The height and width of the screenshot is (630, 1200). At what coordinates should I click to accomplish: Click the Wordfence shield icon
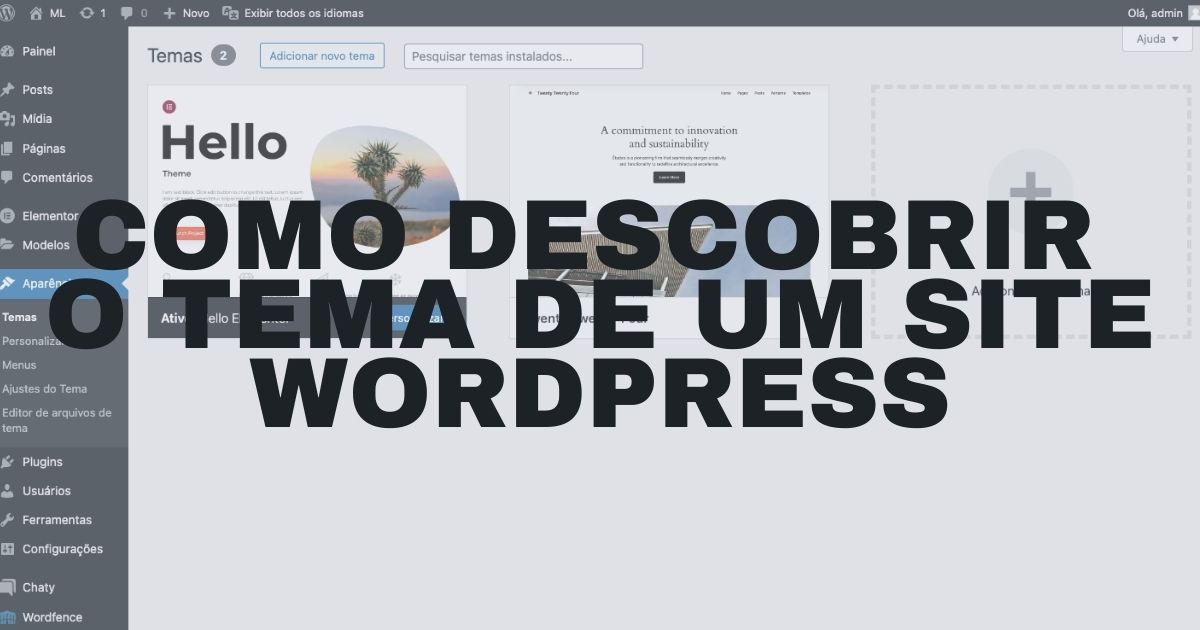9,617
